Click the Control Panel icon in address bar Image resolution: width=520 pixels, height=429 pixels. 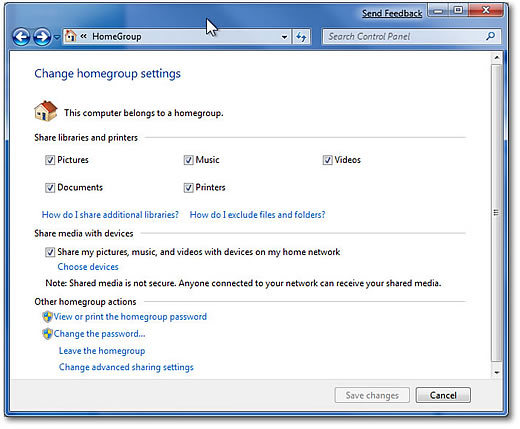(x=70, y=36)
